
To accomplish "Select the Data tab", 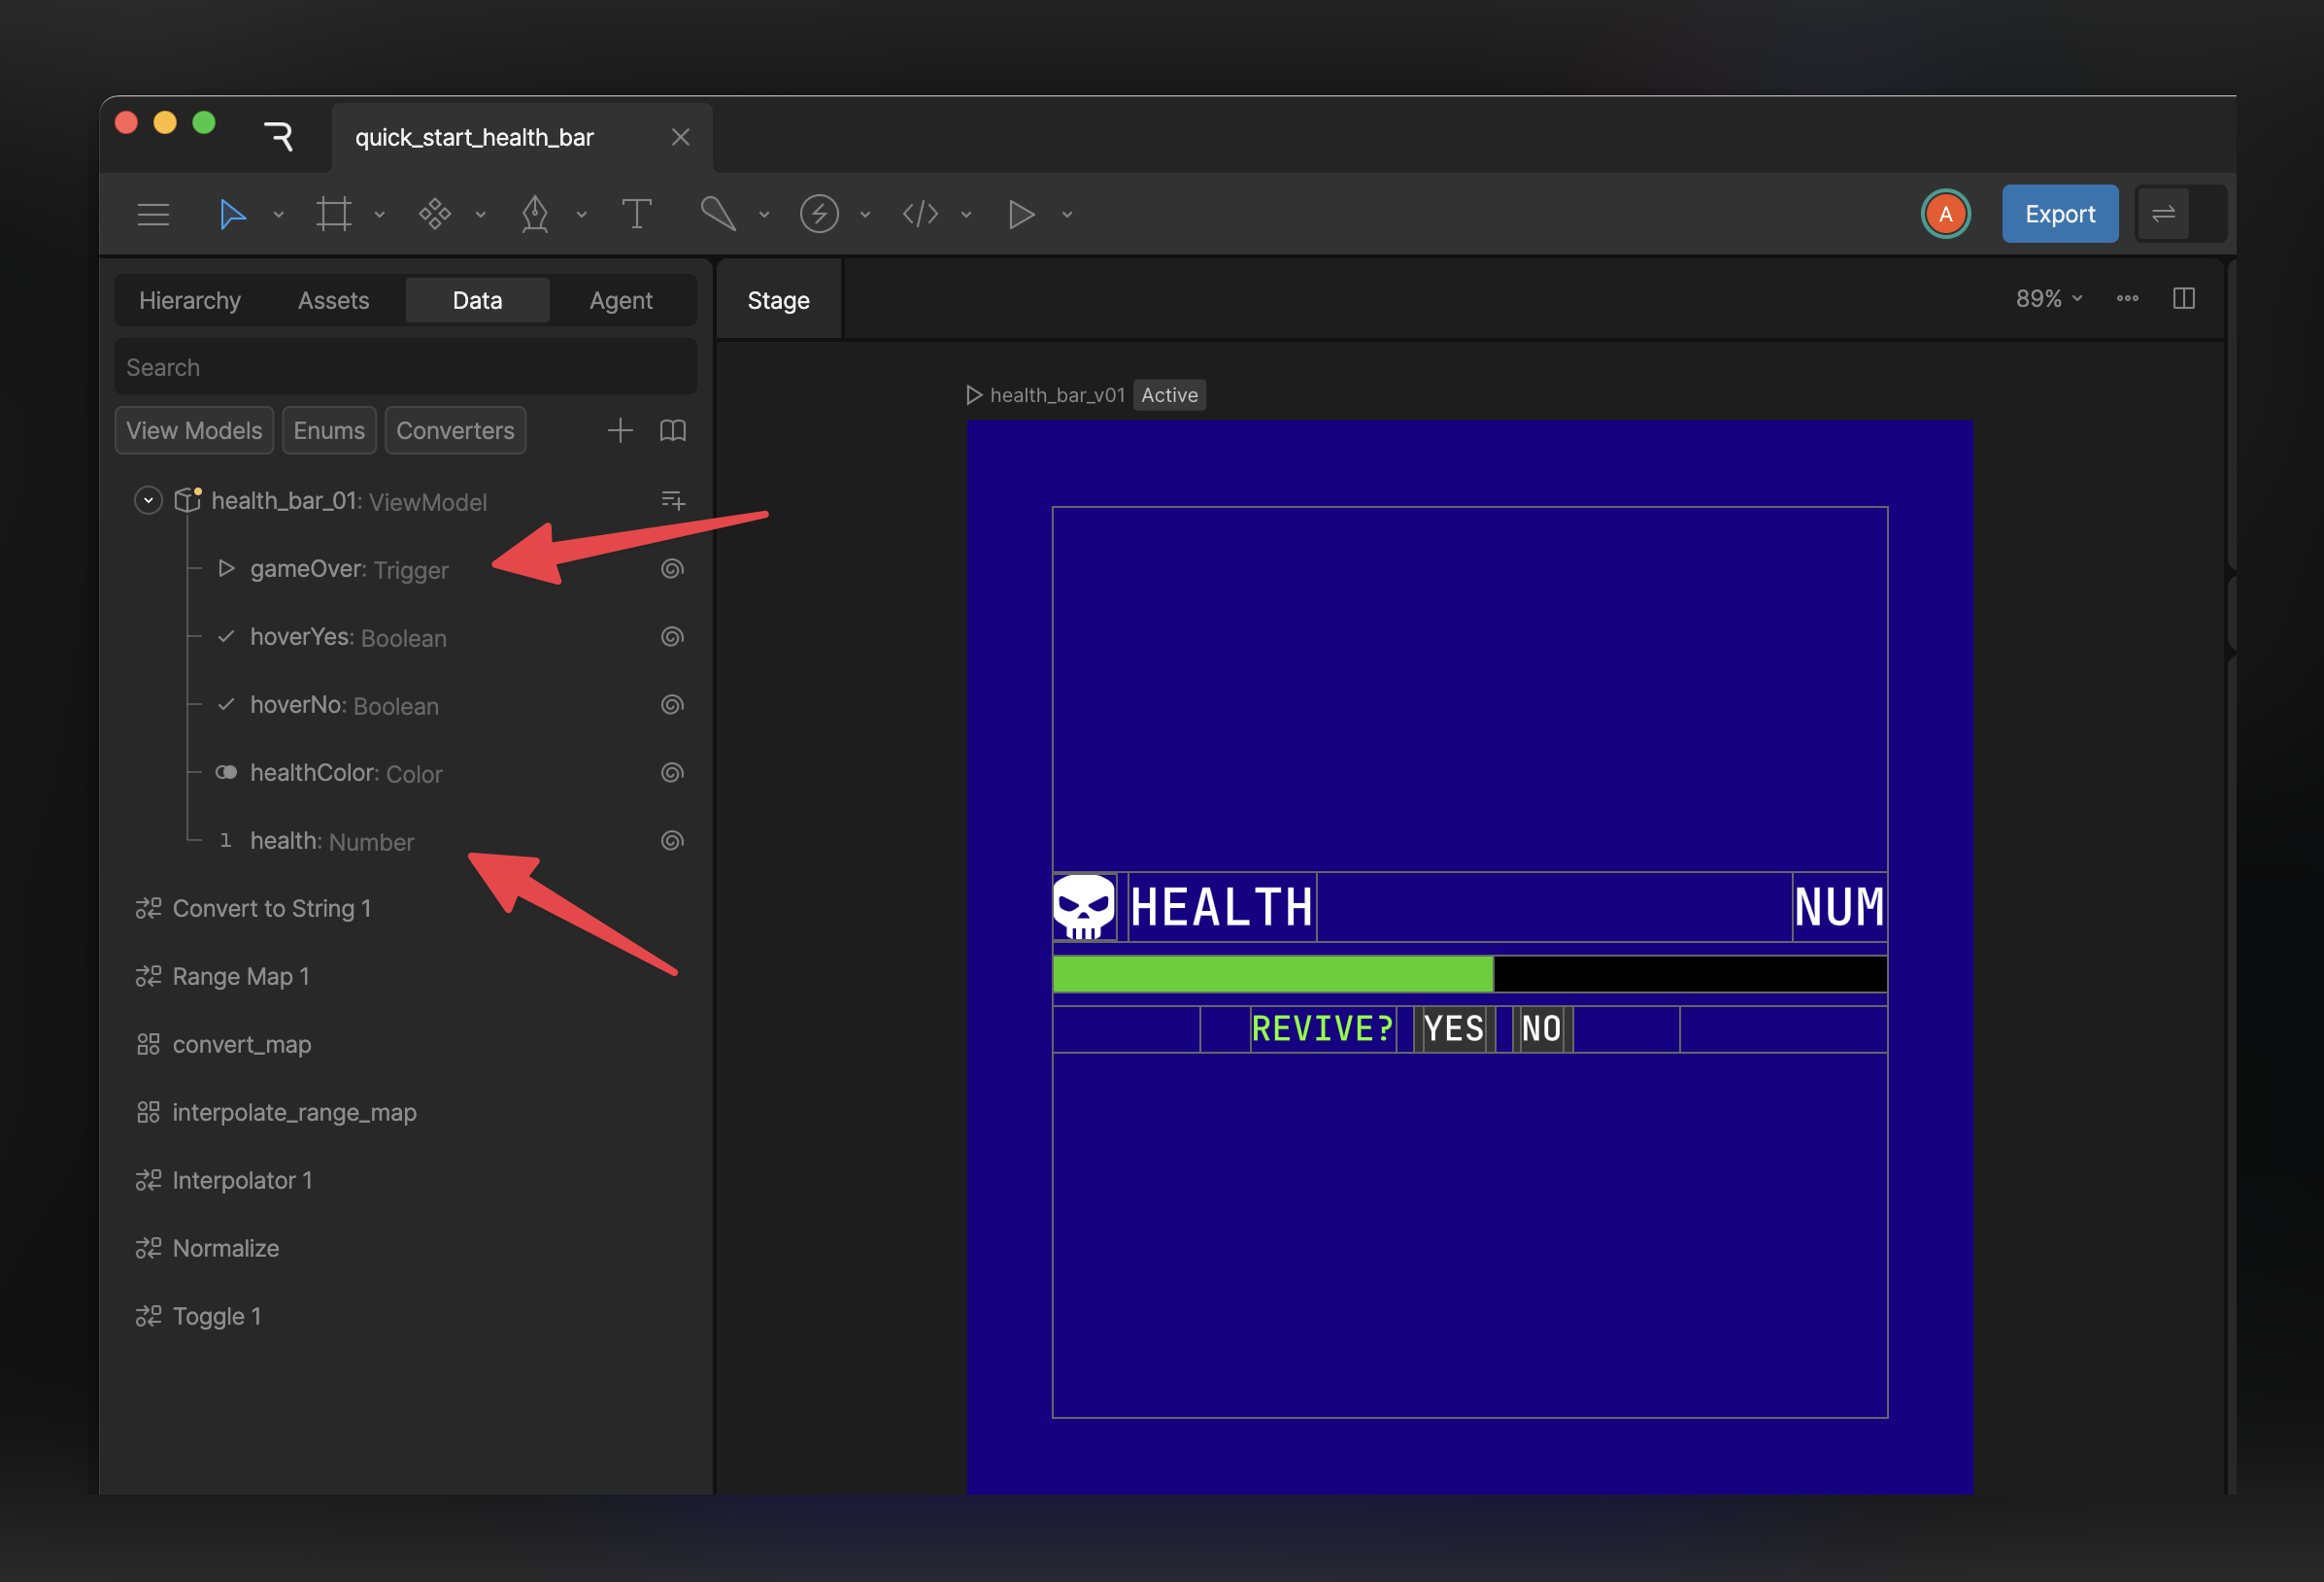I will pos(477,300).
